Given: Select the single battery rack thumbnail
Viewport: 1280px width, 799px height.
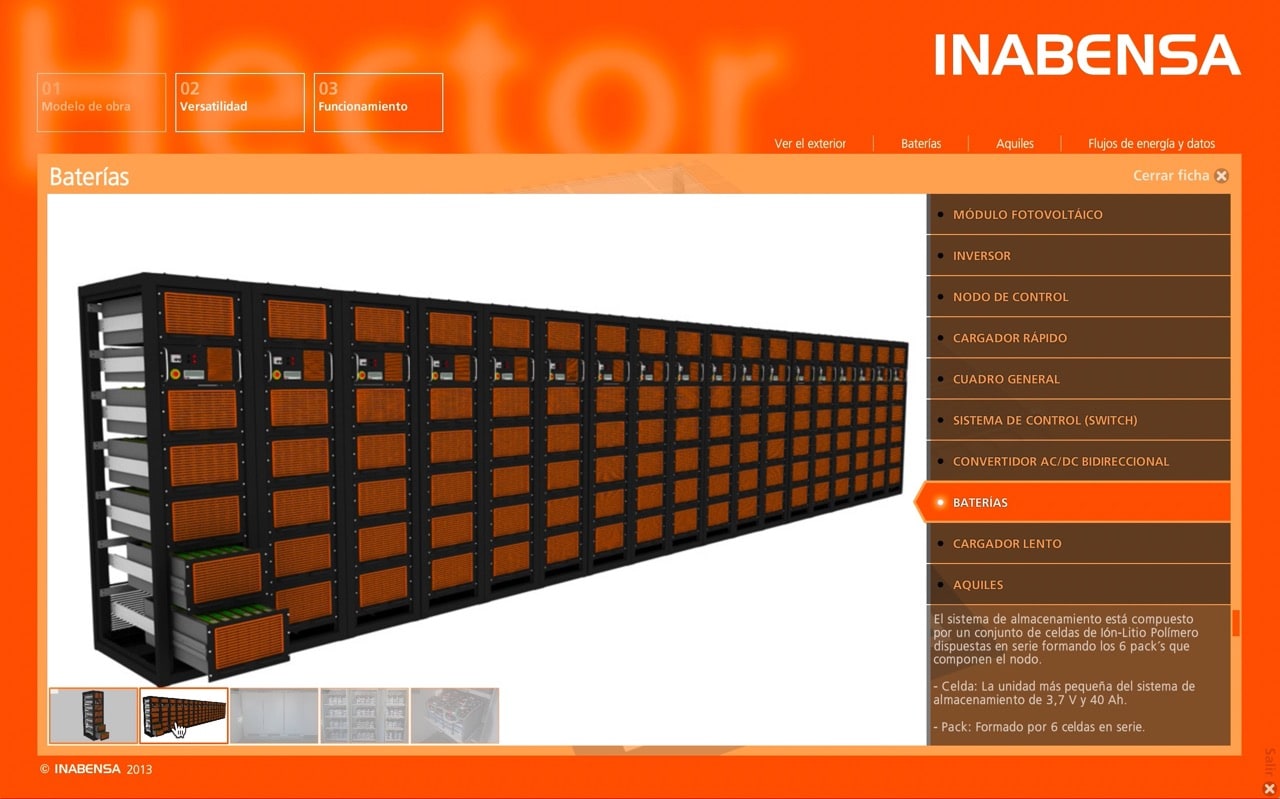Looking at the screenshot, I should click(x=94, y=715).
